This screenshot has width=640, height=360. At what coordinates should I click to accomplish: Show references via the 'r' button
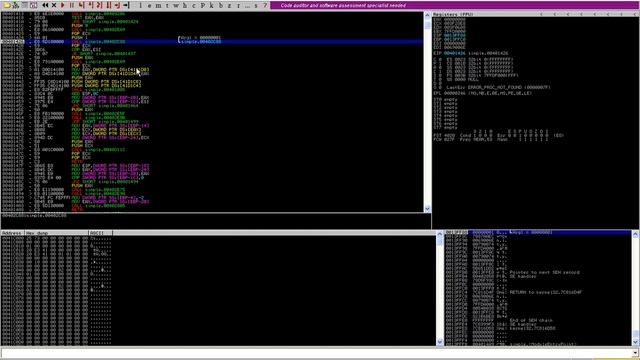tap(238, 5)
